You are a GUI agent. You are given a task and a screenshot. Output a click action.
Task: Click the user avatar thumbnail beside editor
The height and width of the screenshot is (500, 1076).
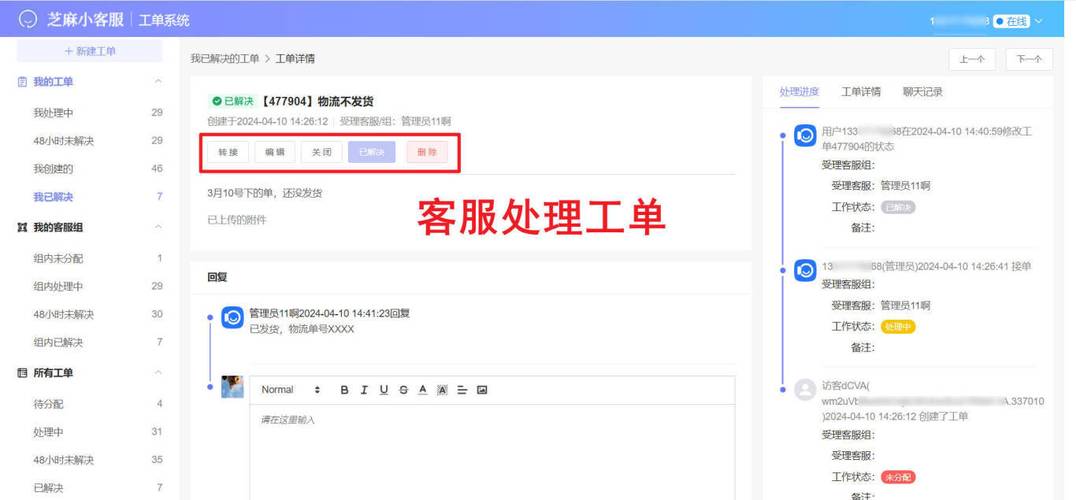(x=233, y=387)
